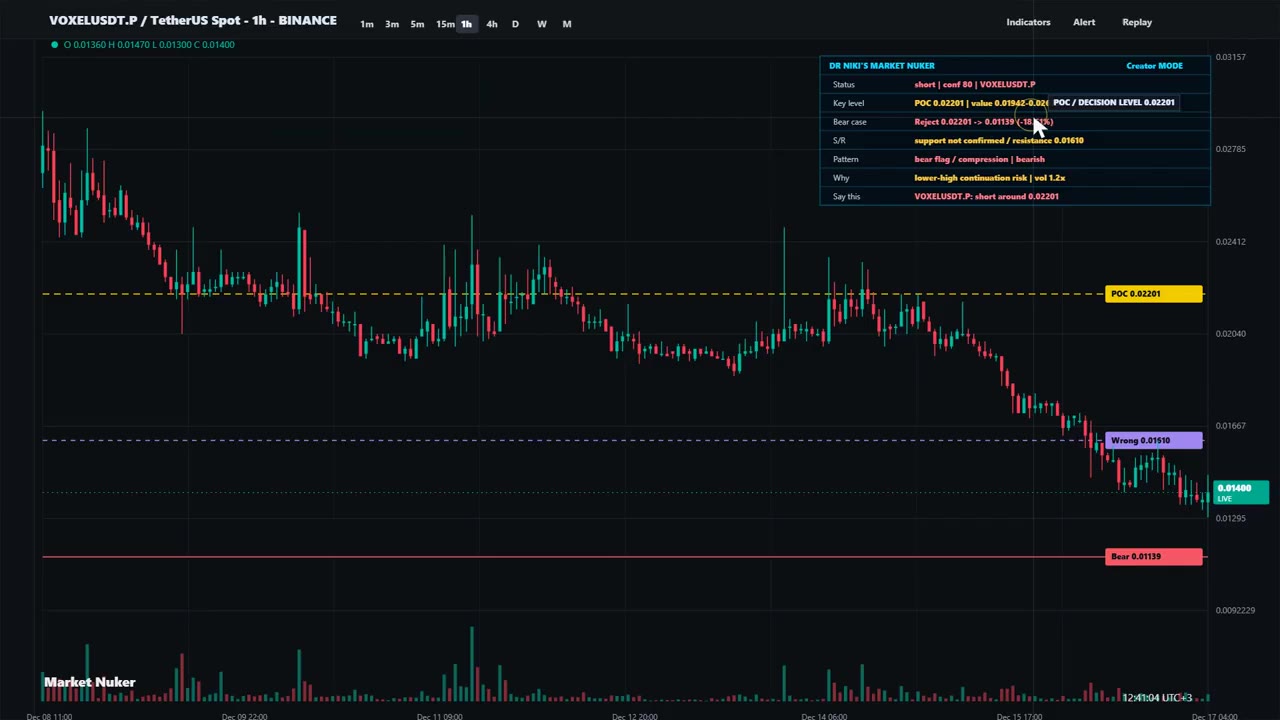The height and width of the screenshot is (720, 1280).
Task: Switch to the 3m timeframe
Action: (x=392, y=24)
